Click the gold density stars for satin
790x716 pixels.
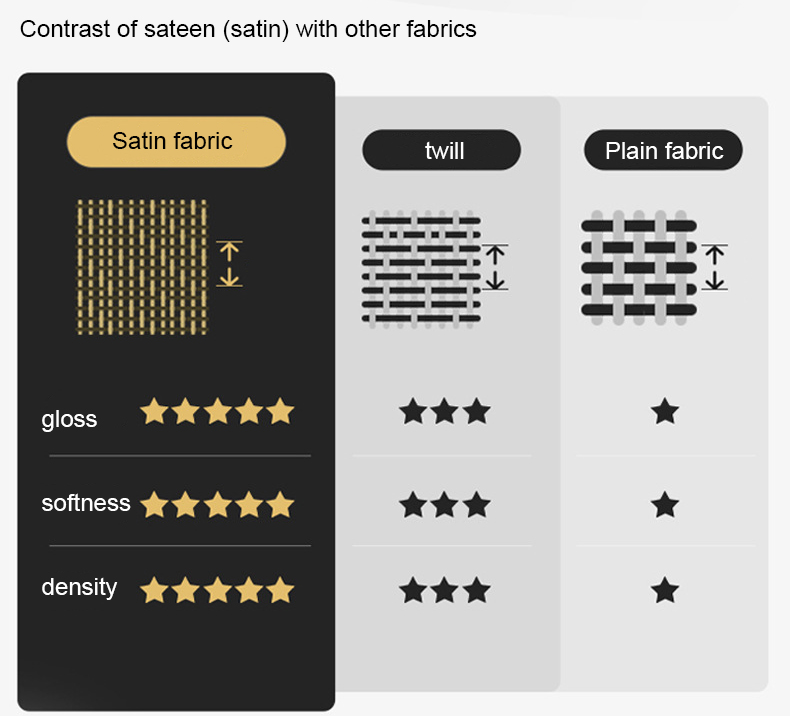click(217, 590)
